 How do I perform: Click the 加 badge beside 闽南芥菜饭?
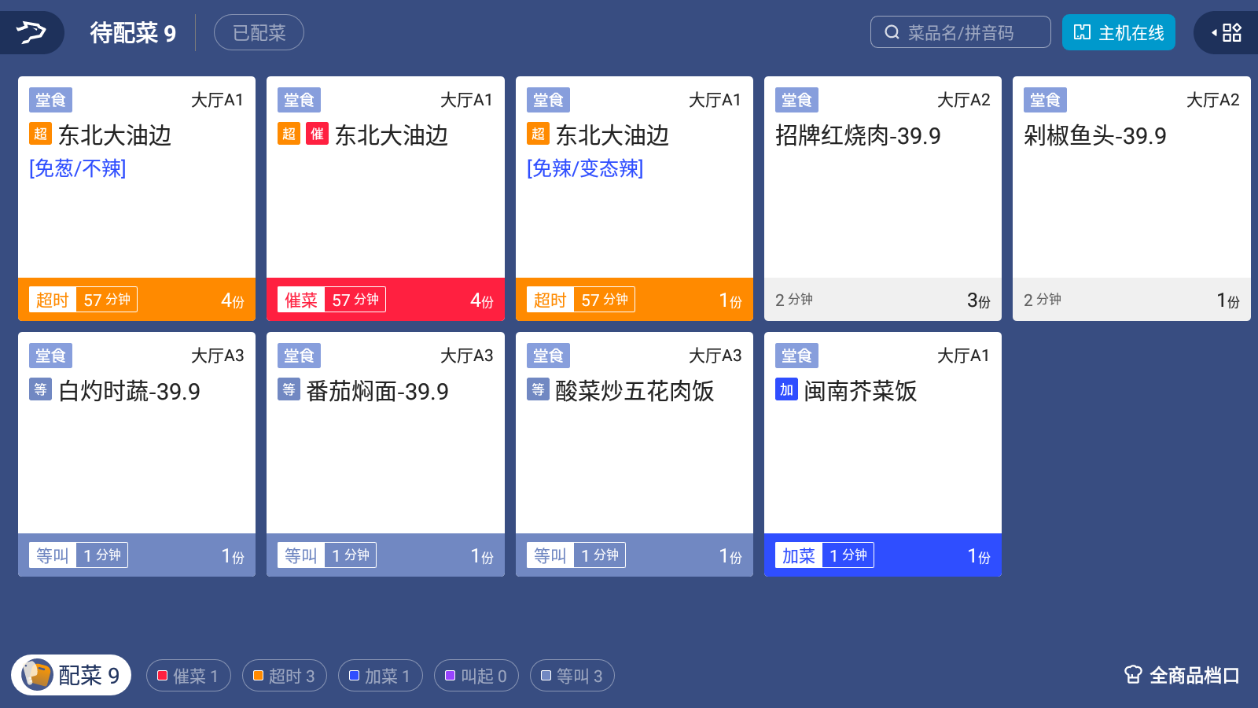786,390
